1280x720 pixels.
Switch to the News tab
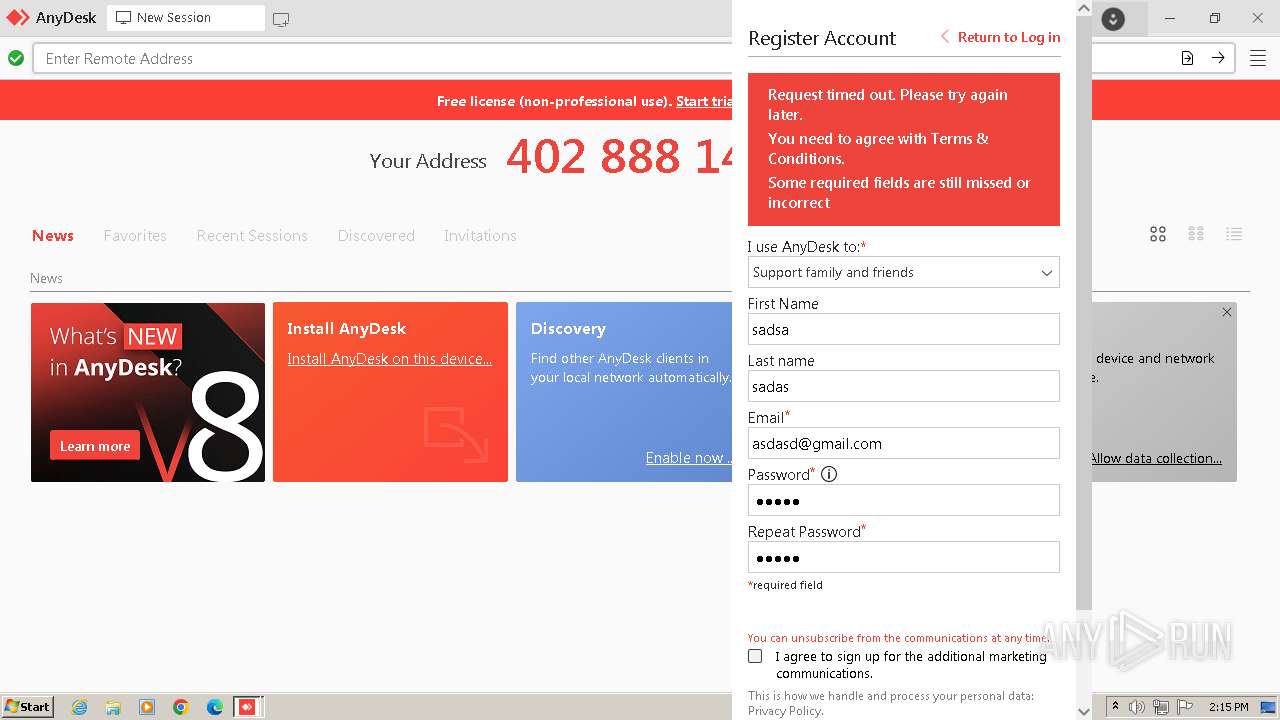53,236
